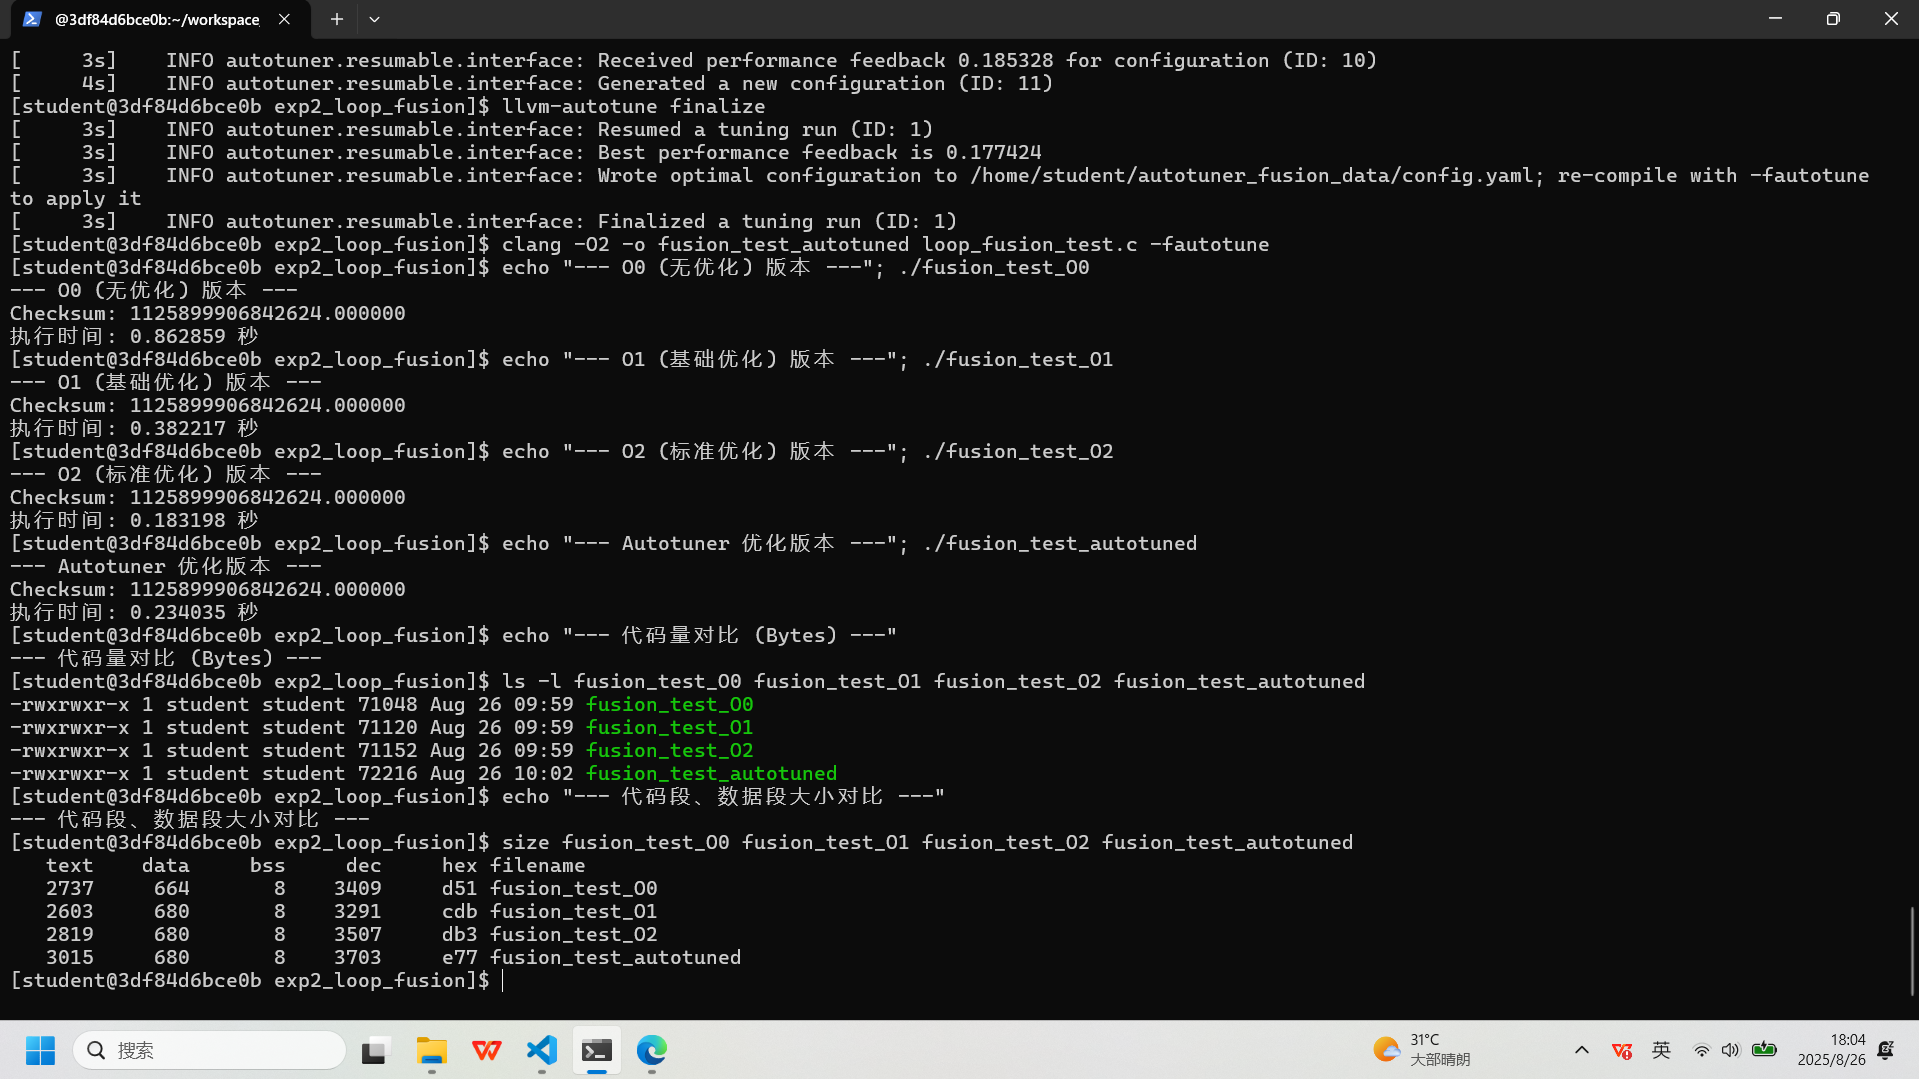The image size is (1919, 1079).
Task: Open Task View from the taskbar
Action: (374, 1050)
